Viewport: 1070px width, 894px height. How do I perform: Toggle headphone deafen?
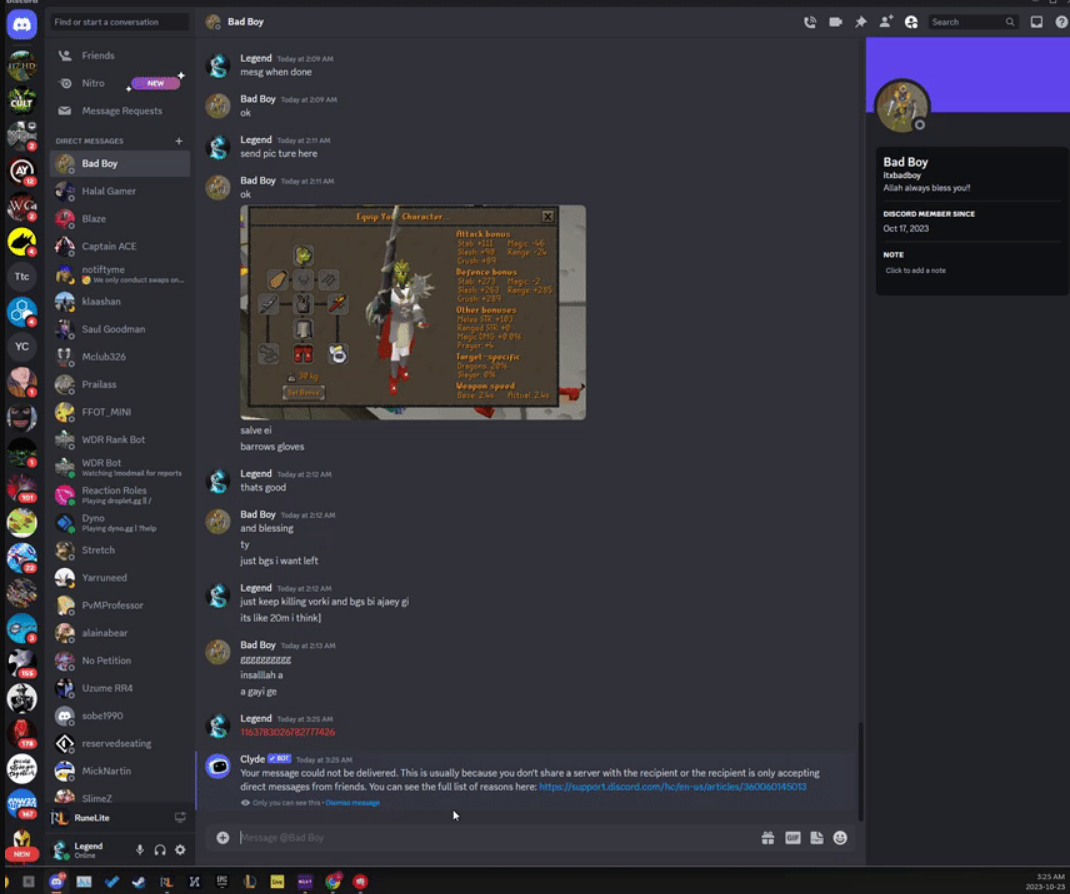(160, 850)
